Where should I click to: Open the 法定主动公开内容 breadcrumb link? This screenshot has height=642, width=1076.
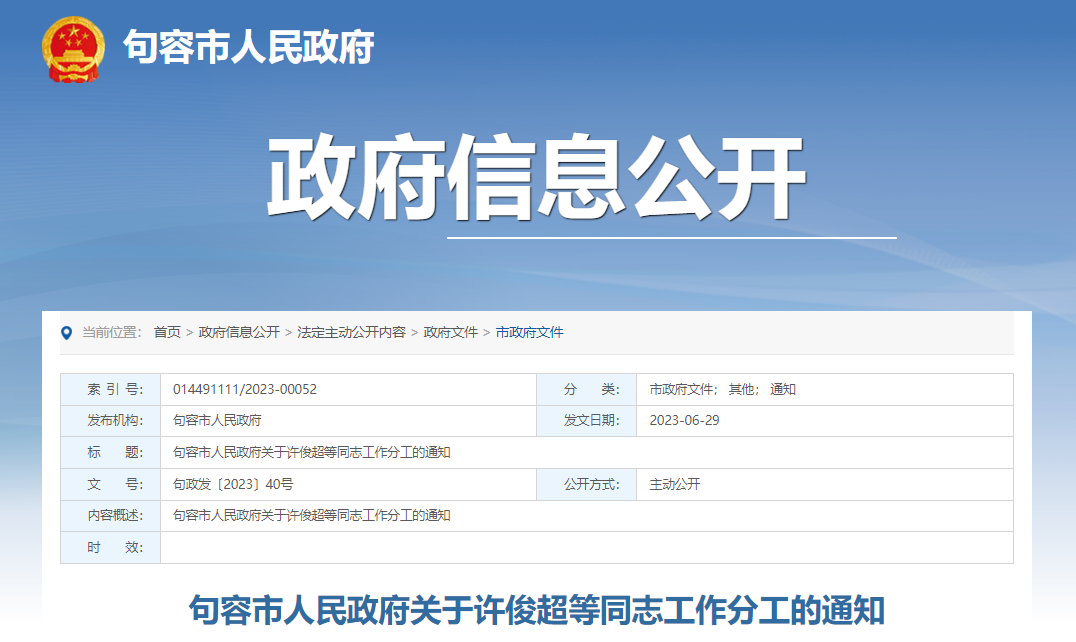click(x=351, y=333)
